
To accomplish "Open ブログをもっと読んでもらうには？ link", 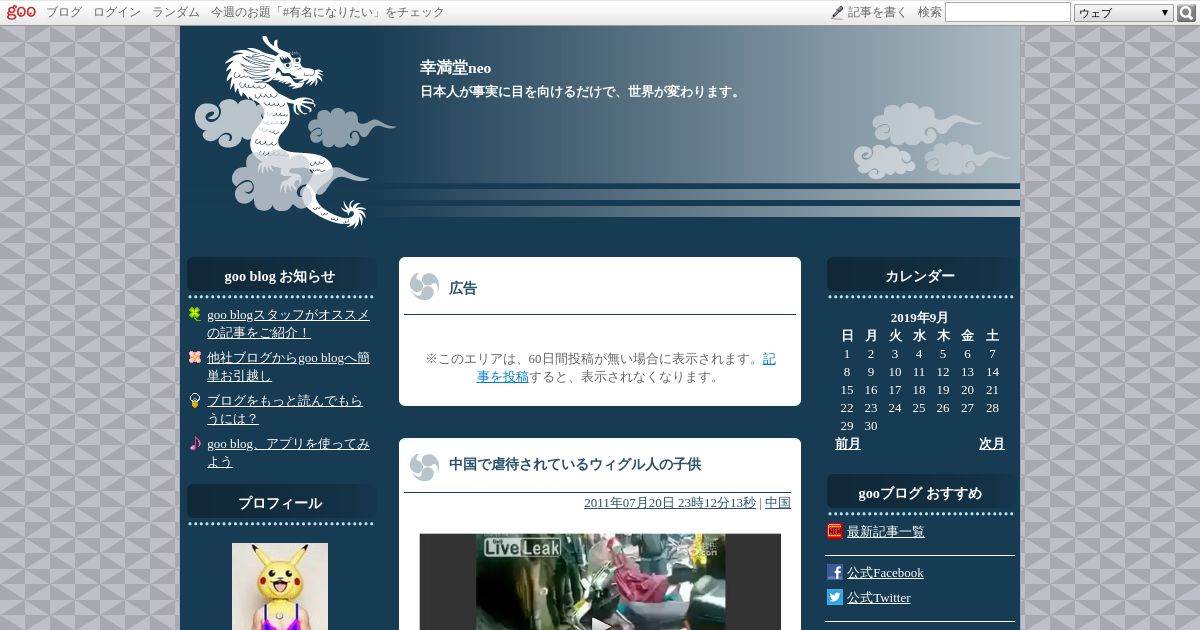I will pos(285,409).
